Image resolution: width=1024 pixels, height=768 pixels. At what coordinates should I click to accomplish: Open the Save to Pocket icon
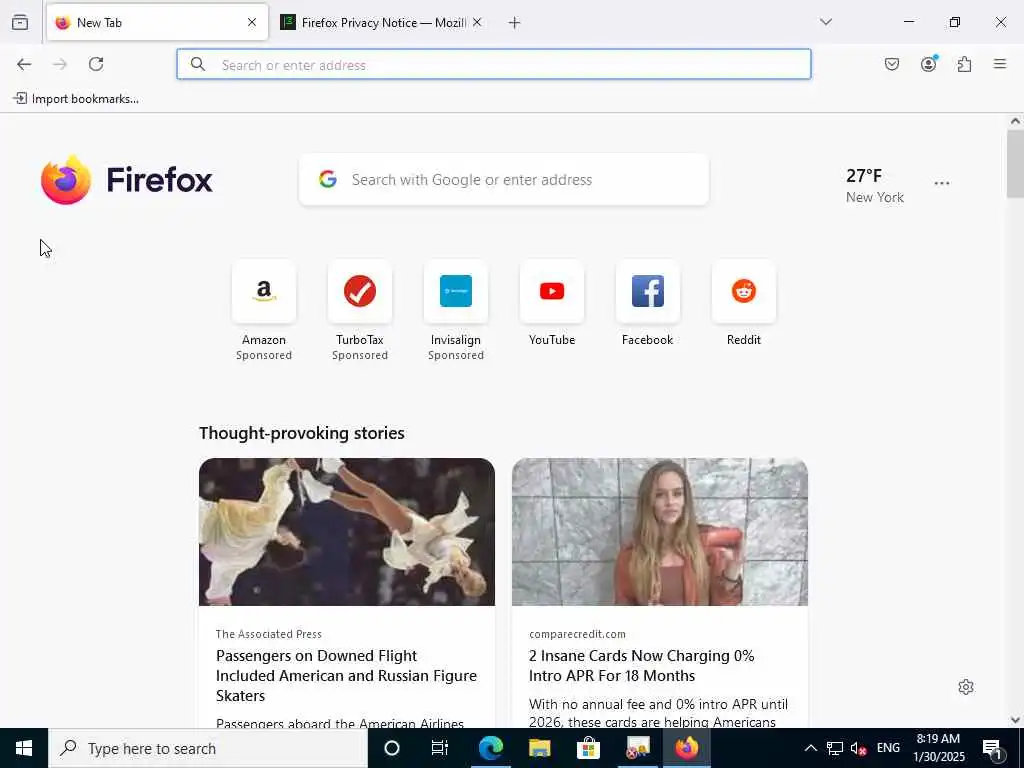pyautogui.click(x=891, y=64)
